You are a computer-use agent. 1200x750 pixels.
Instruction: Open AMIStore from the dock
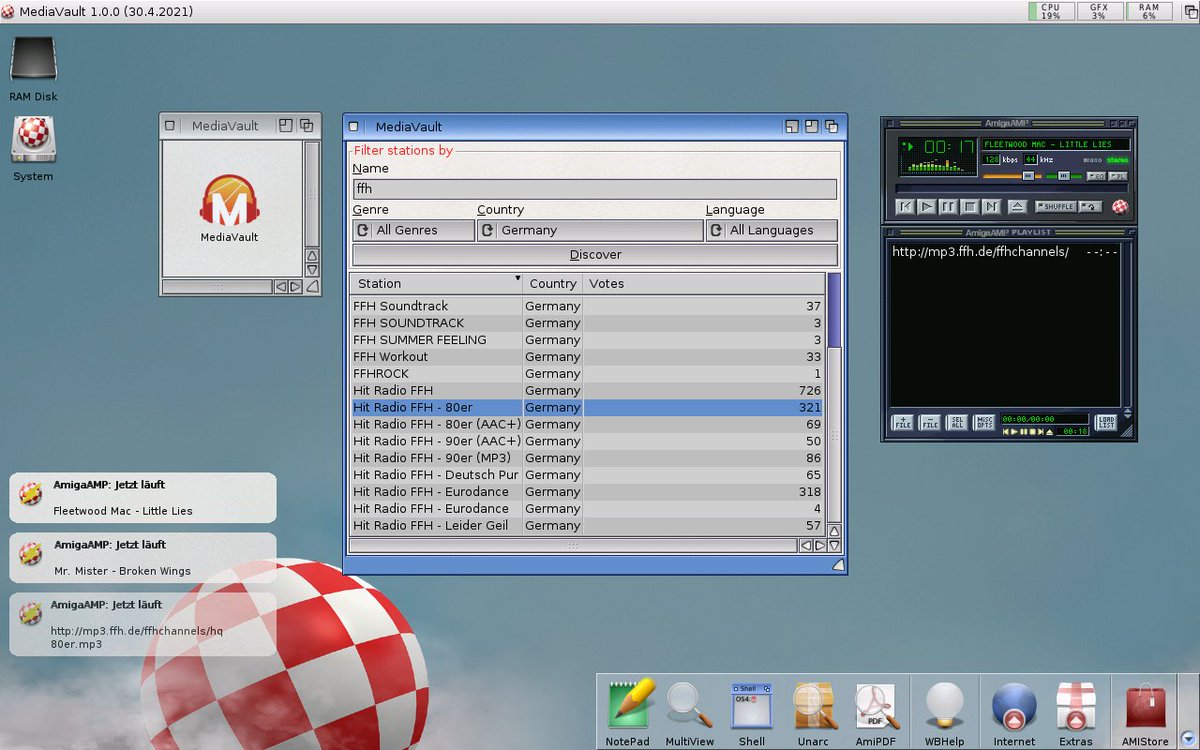click(1145, 713)
